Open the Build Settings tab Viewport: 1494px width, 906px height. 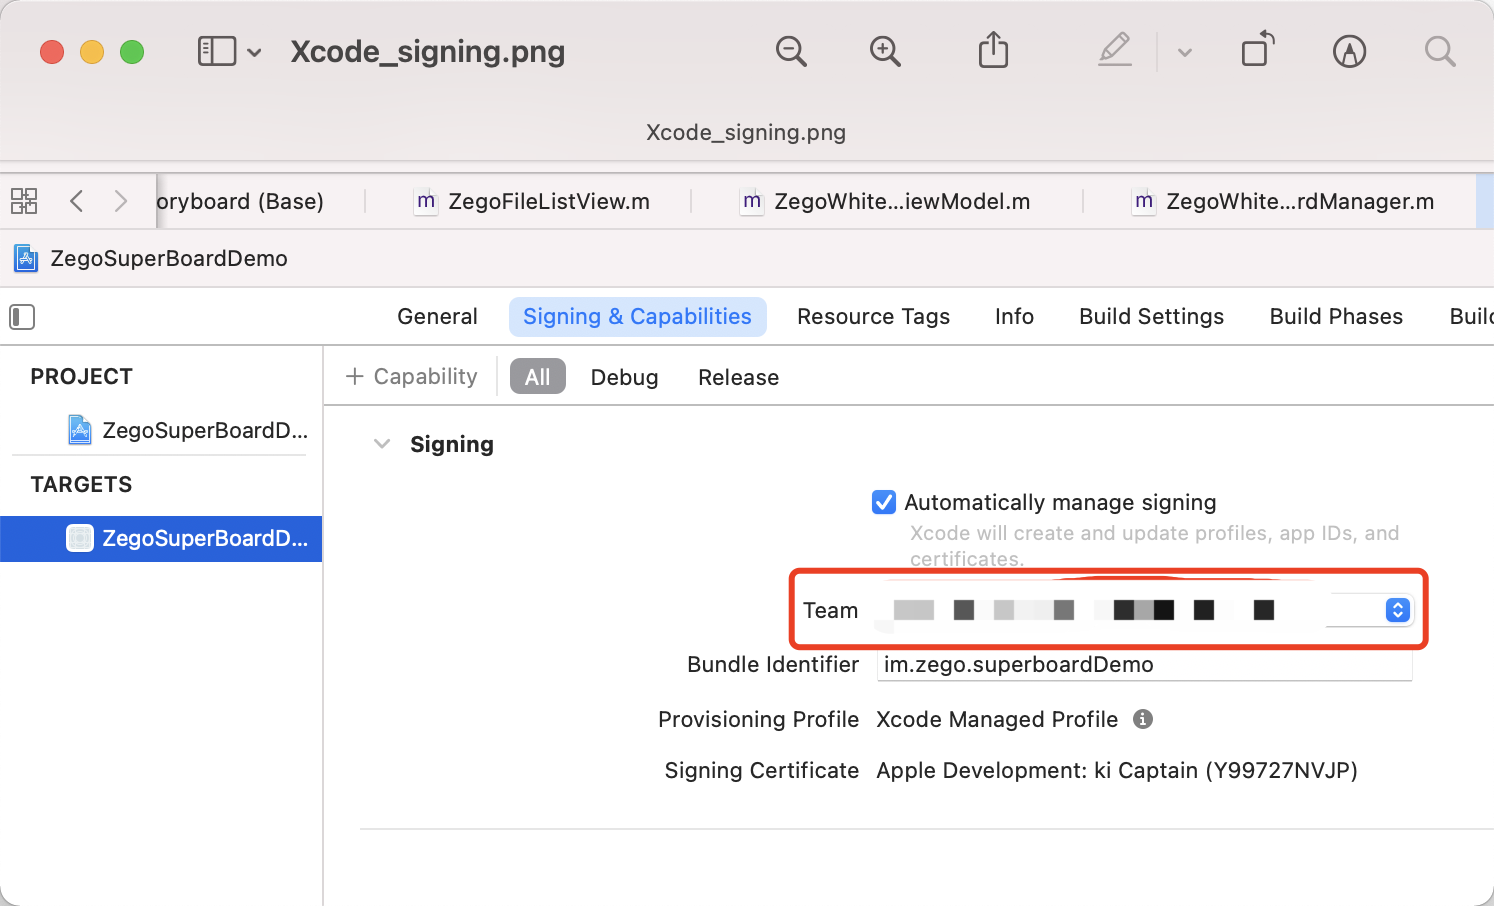coord(1151,316)
